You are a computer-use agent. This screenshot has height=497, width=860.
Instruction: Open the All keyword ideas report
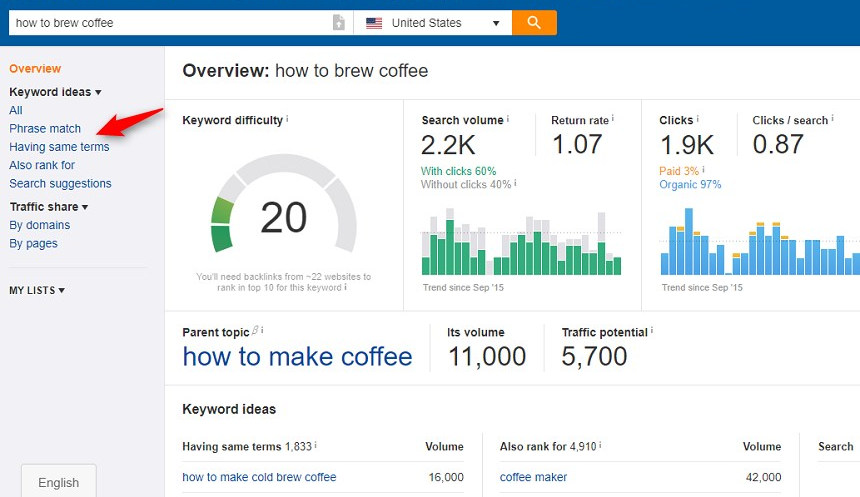click(x=16, y=110)
